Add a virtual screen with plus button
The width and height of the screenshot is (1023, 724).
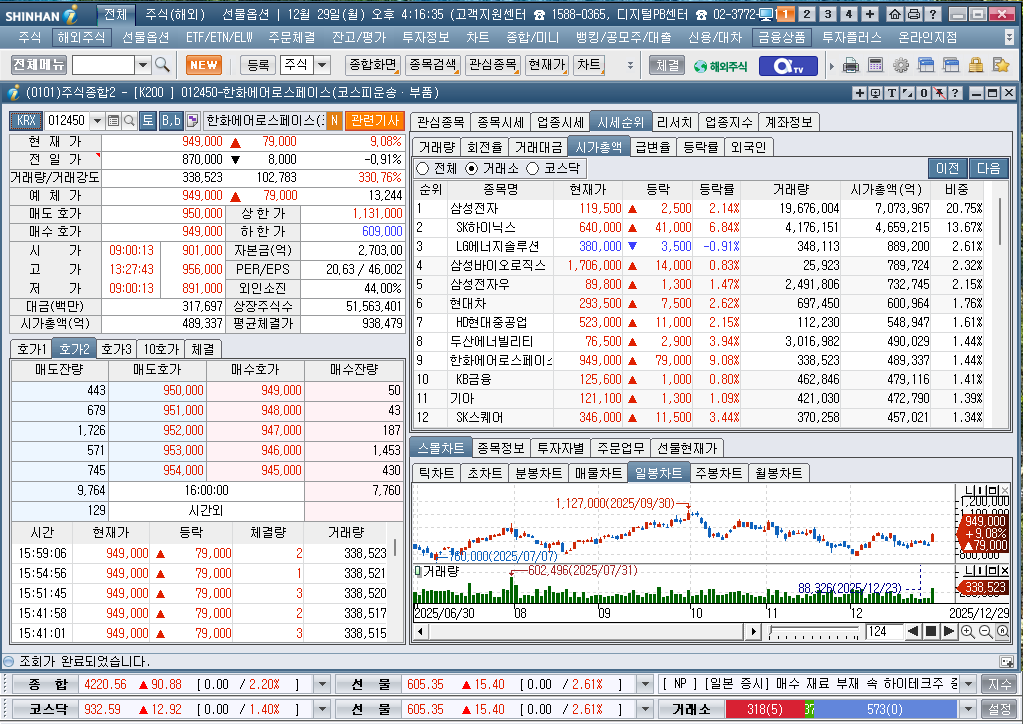[870, 14]
